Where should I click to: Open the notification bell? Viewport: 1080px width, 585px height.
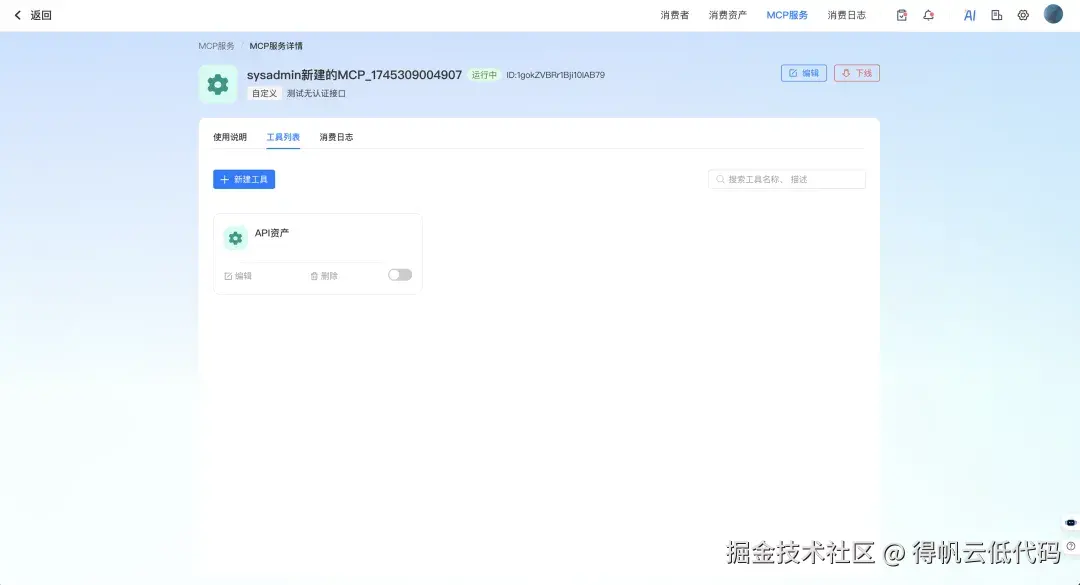pos(929,14)
